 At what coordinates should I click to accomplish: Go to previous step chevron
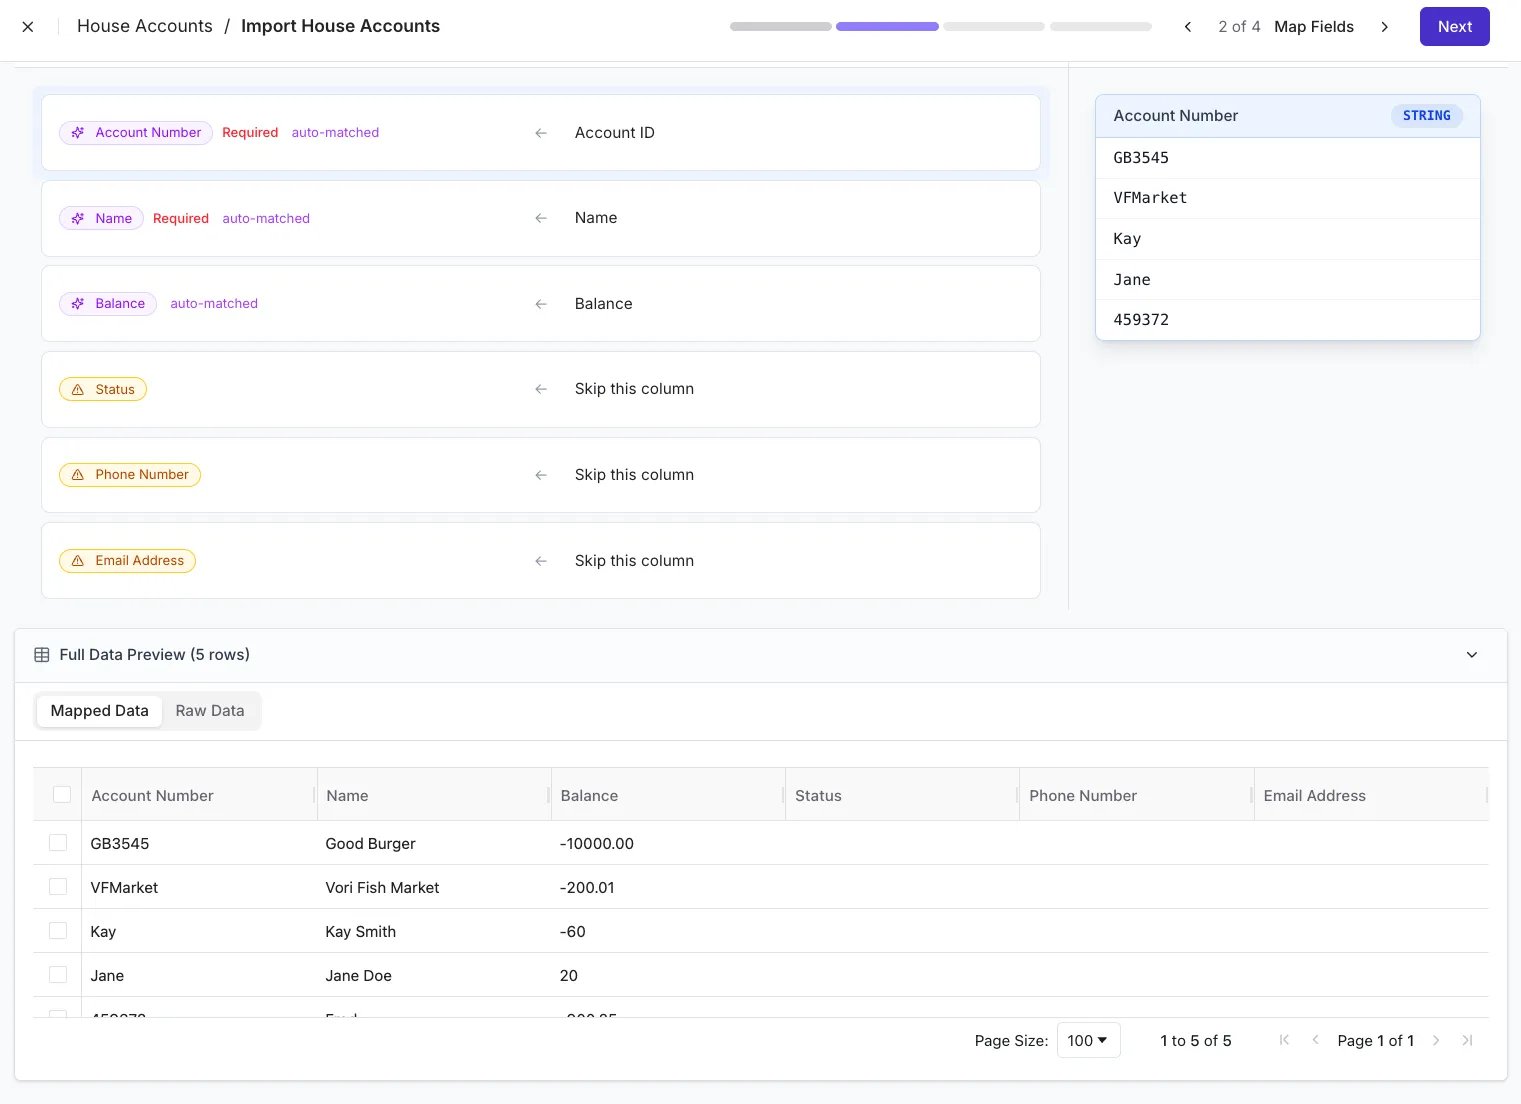click(1188, 27)
